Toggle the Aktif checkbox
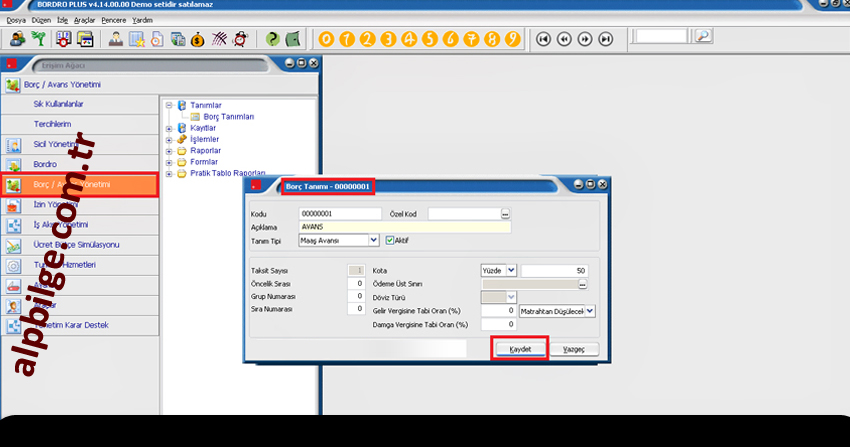The image size is (850, 447). pyautogui.click(x=390, y=240)
